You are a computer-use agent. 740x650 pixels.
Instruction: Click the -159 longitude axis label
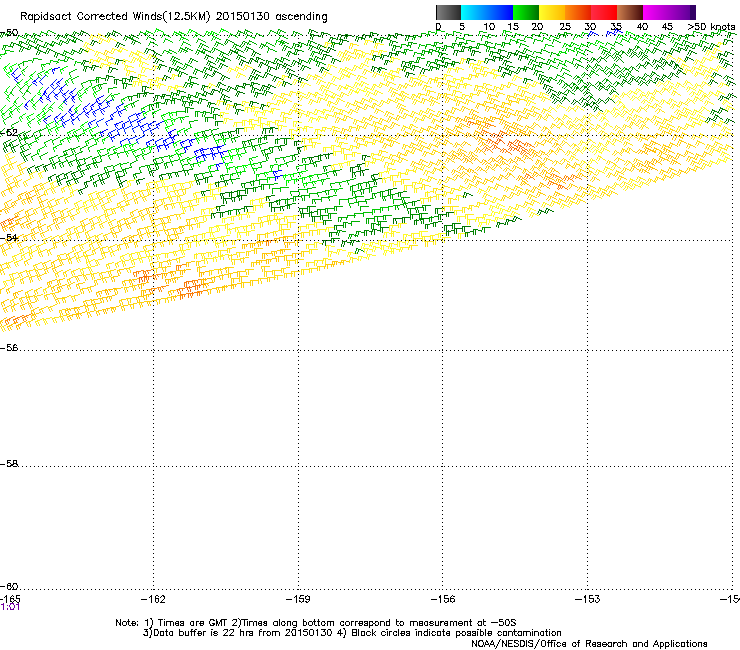point(298,599)
